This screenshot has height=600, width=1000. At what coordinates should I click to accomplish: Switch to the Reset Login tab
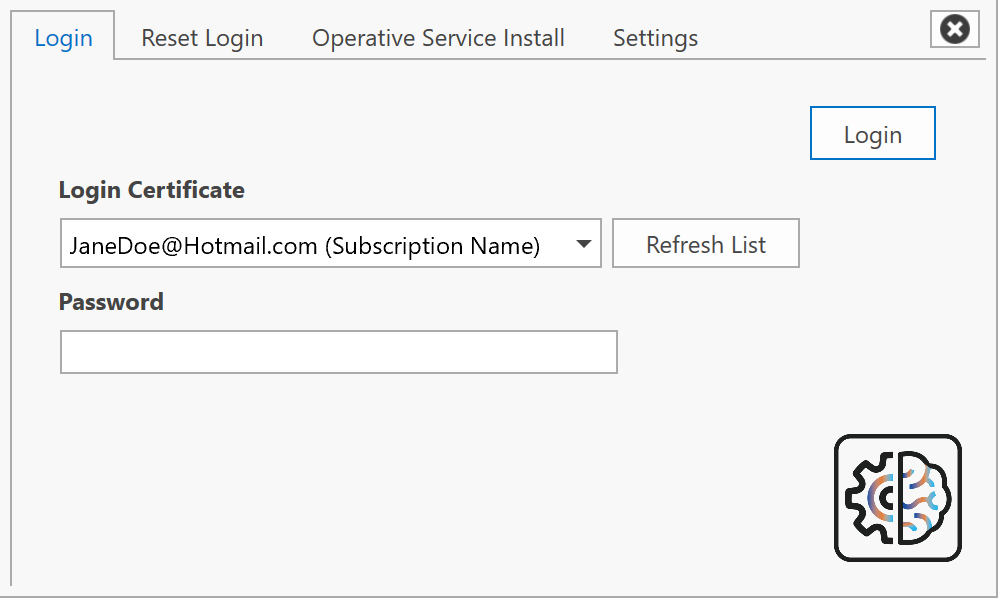202,38
